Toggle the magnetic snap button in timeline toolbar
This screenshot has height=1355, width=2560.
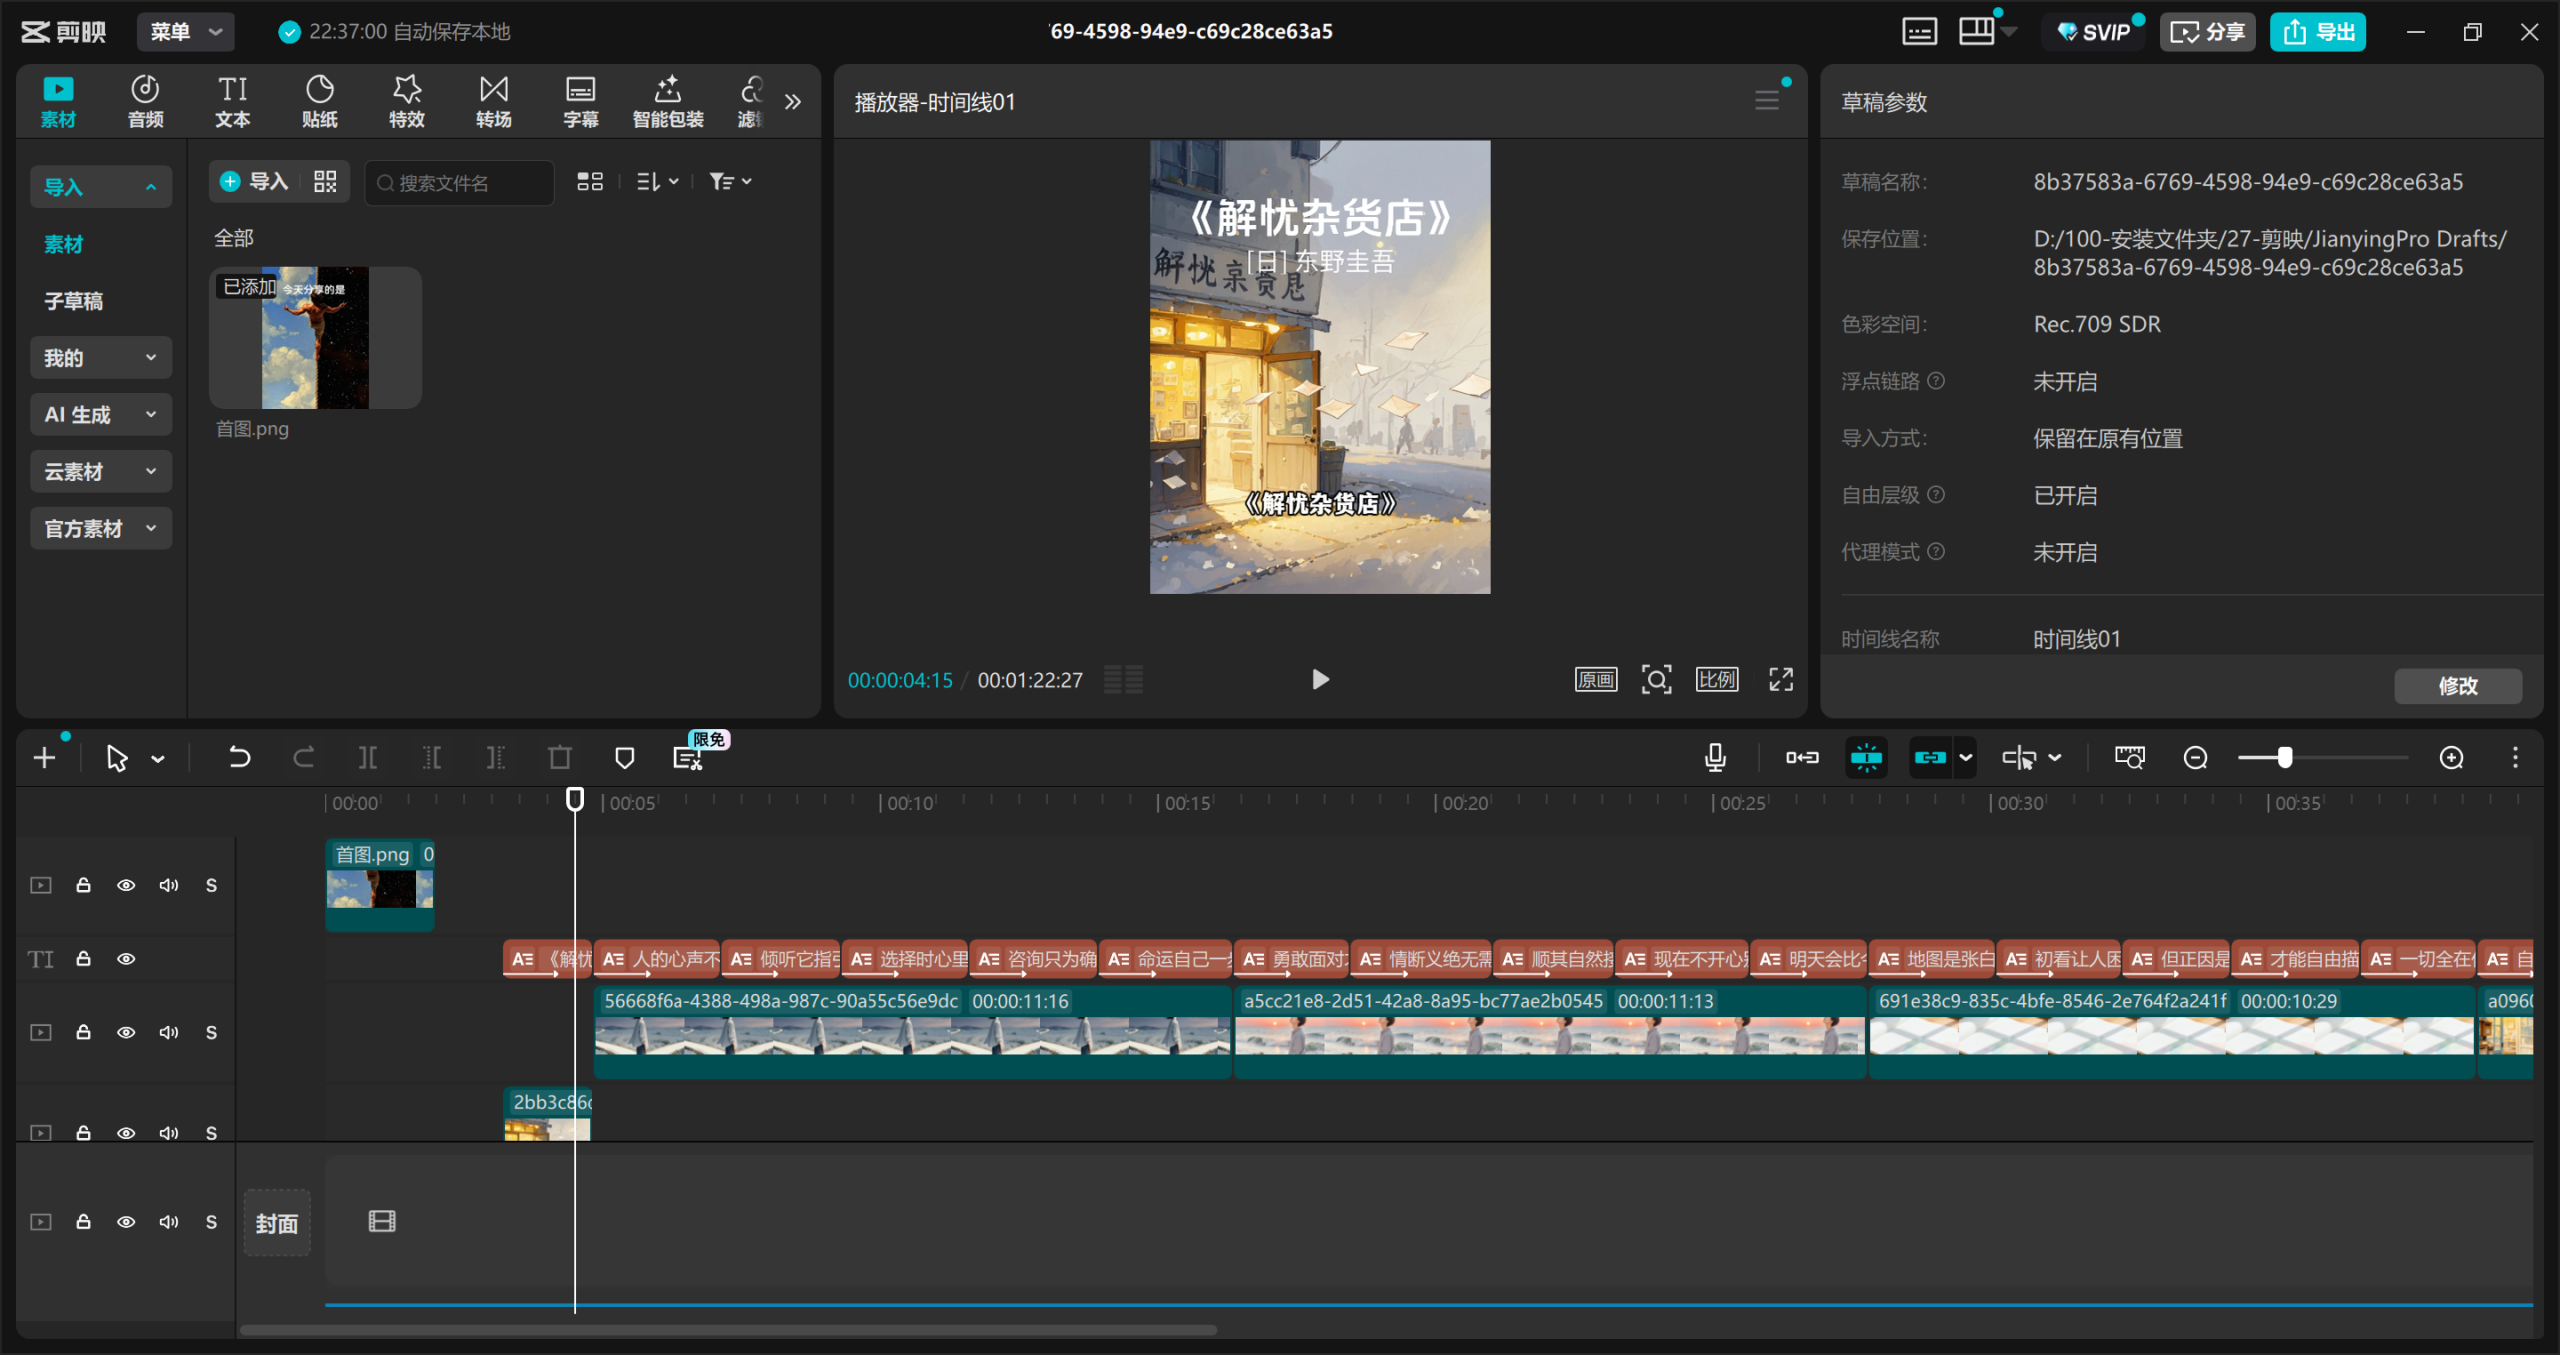coord(1866,757)
